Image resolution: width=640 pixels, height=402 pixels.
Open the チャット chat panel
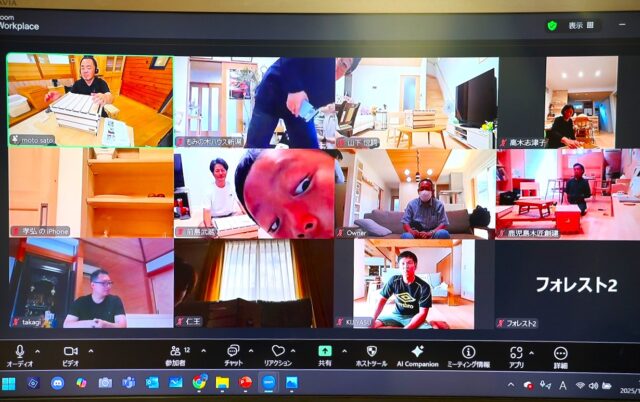232,352
